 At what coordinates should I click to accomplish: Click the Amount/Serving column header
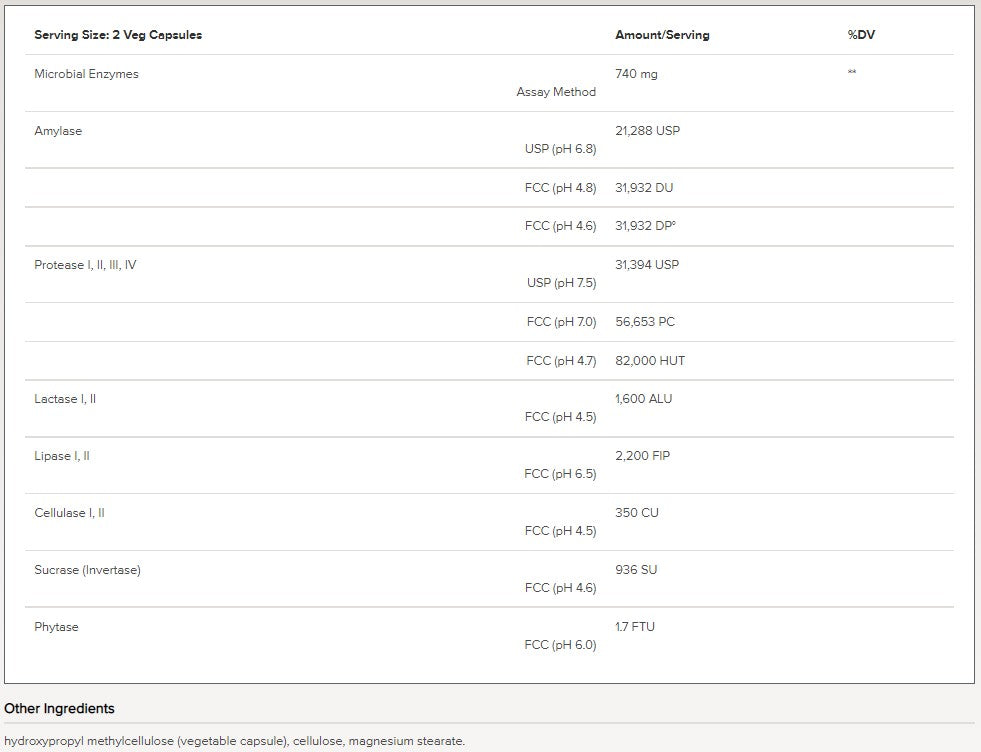[662, 35]
